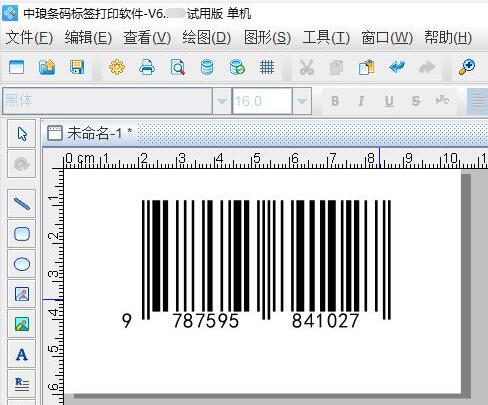Select the text A tool

click(22, 354)
